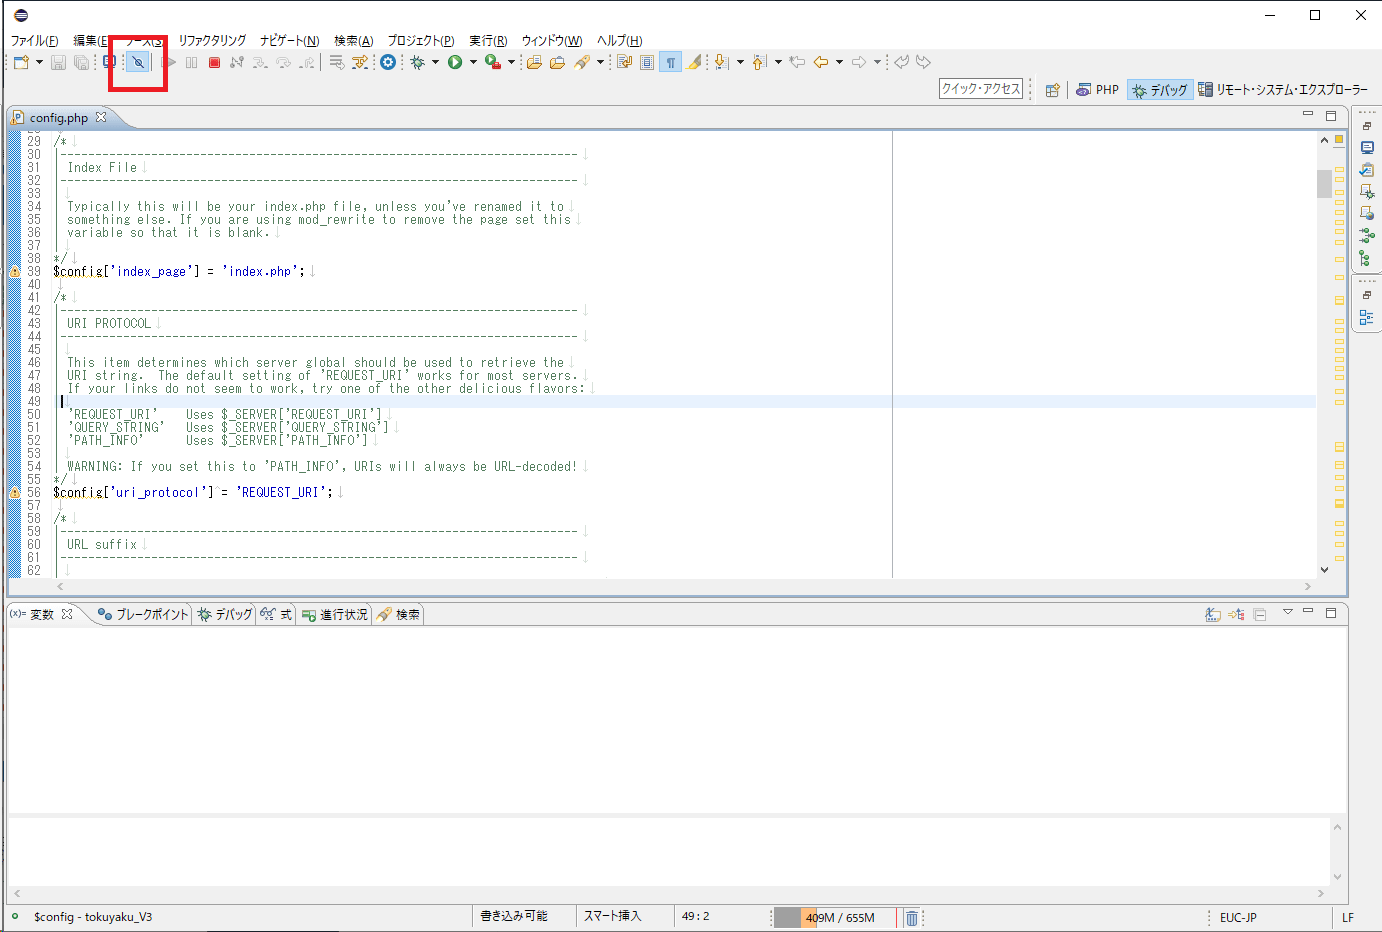
Task: Click the Open Type folder icon
Action: [534, 62]
